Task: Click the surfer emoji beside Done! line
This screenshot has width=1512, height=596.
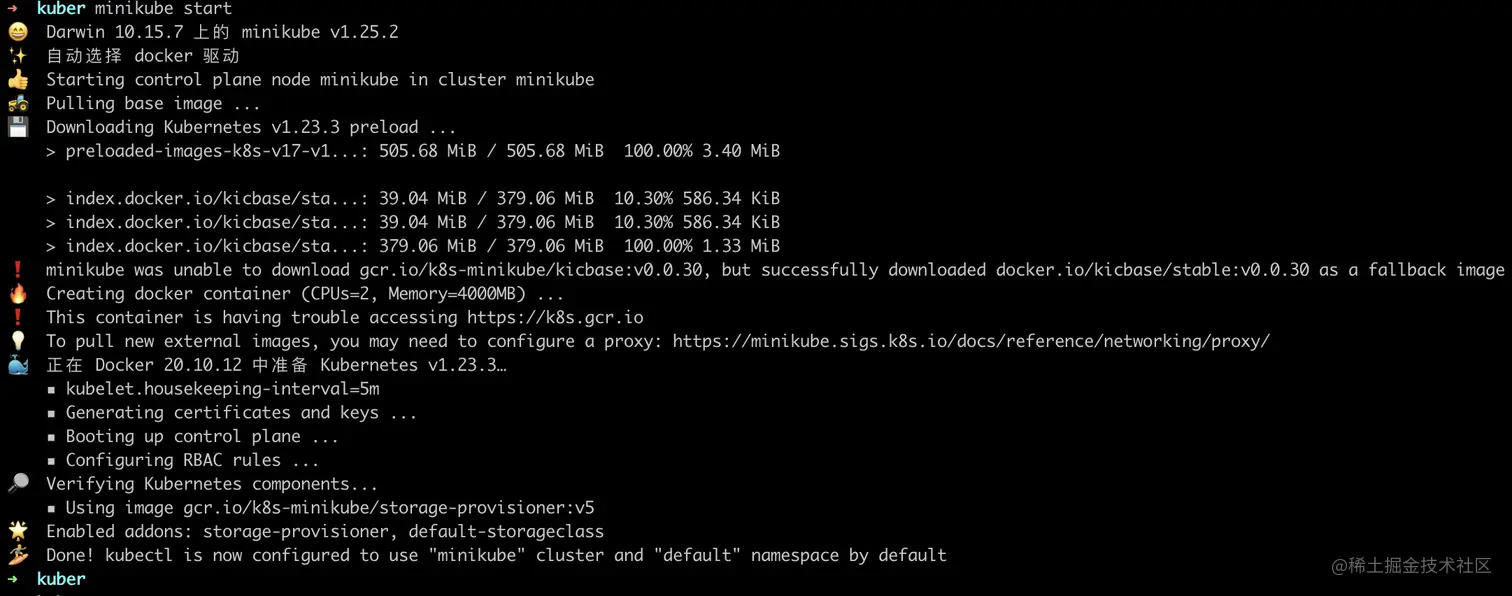Action: (17, 555)
